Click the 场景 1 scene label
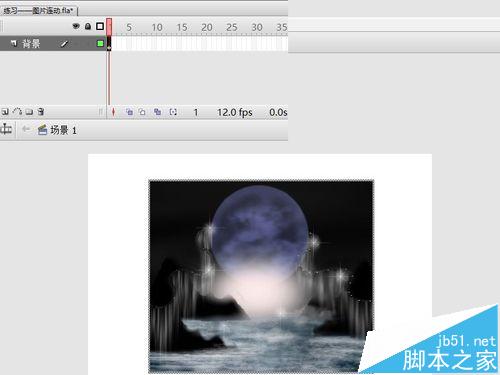Image resolution: width=500 pixels, height=375 pixels. pos(63,130)
